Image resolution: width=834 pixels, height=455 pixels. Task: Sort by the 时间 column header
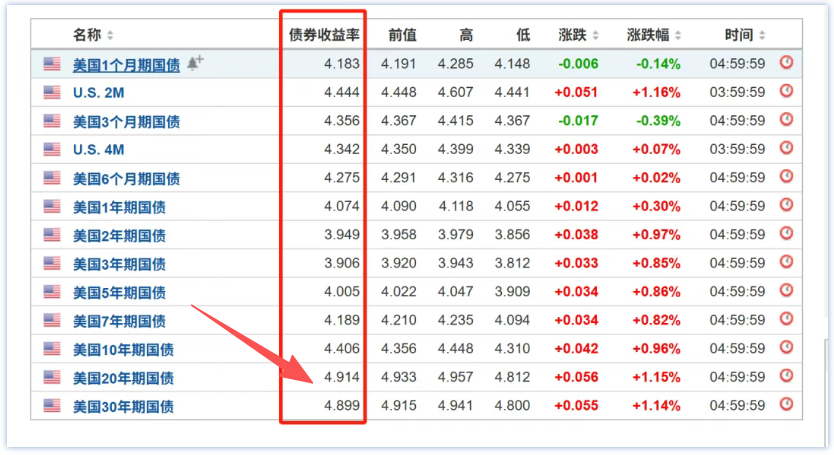pyautogui.click(x=744, y=35)
